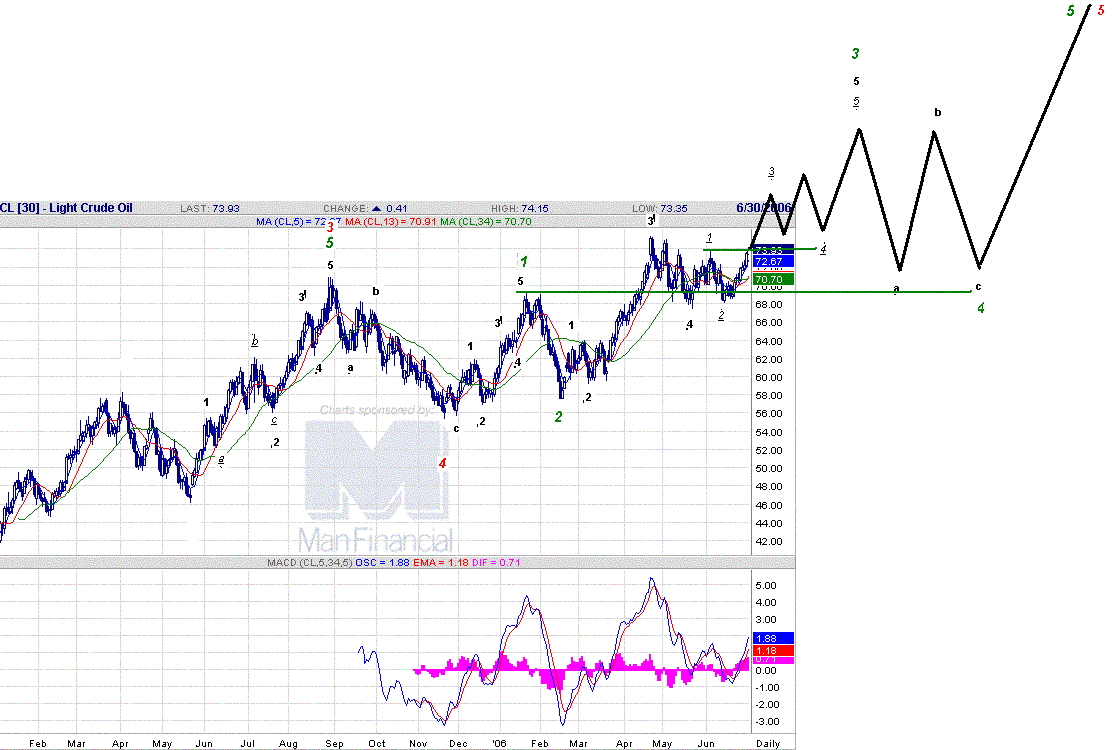Click the green 70.70 price badge on axis
Image resolution: width=1113 pixels, height=750 pixels.
pos(773,280)
